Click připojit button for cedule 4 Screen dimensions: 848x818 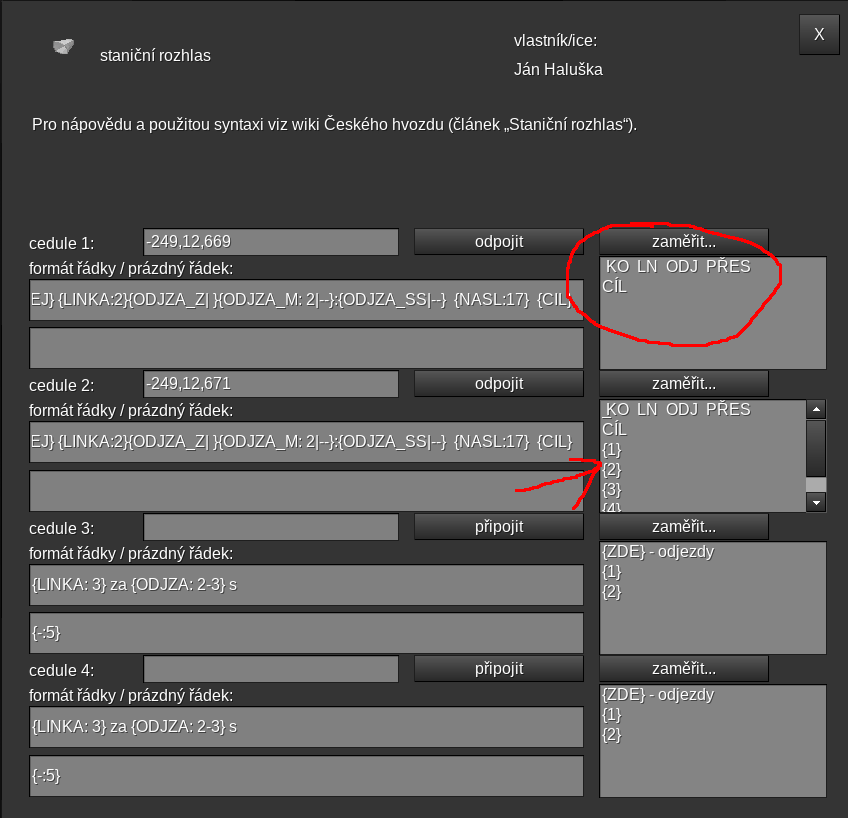[x=499, y=669]
